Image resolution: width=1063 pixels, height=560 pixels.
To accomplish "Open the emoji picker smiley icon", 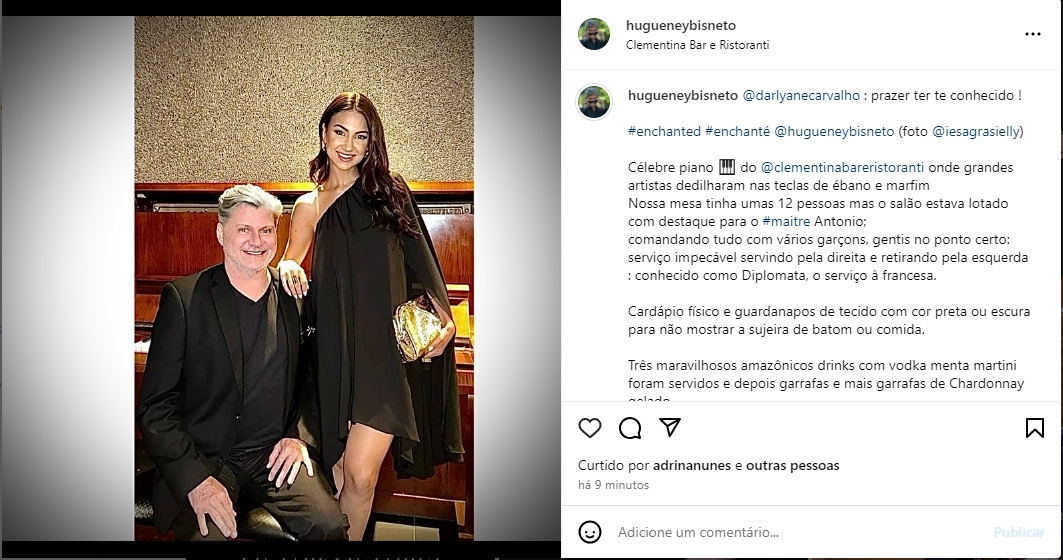I will (590, 532).
